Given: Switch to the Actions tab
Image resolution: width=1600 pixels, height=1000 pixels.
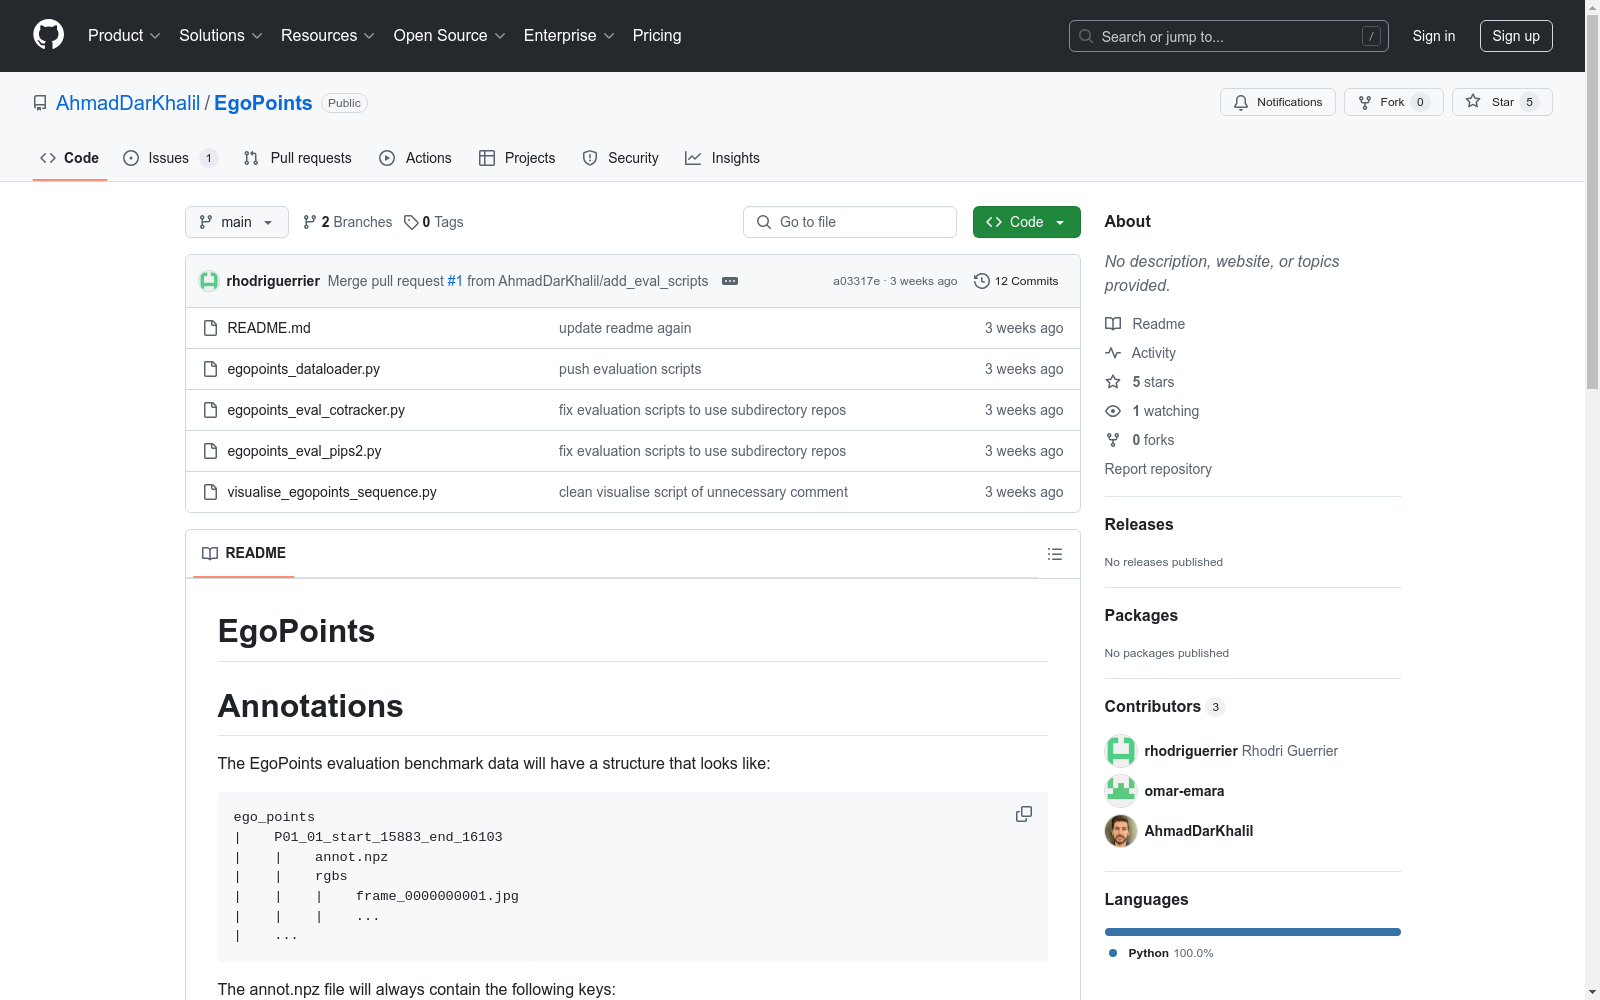Looking at the screenshot, I should [415, 158].
